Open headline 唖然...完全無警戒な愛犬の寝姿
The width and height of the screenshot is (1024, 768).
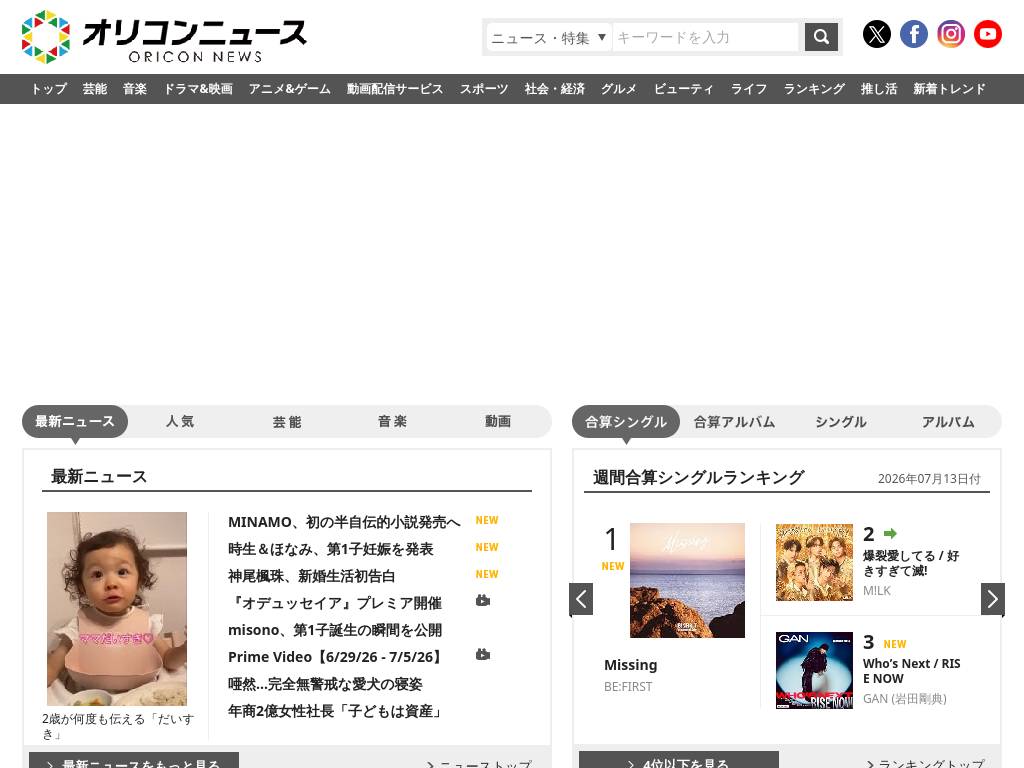325,684
